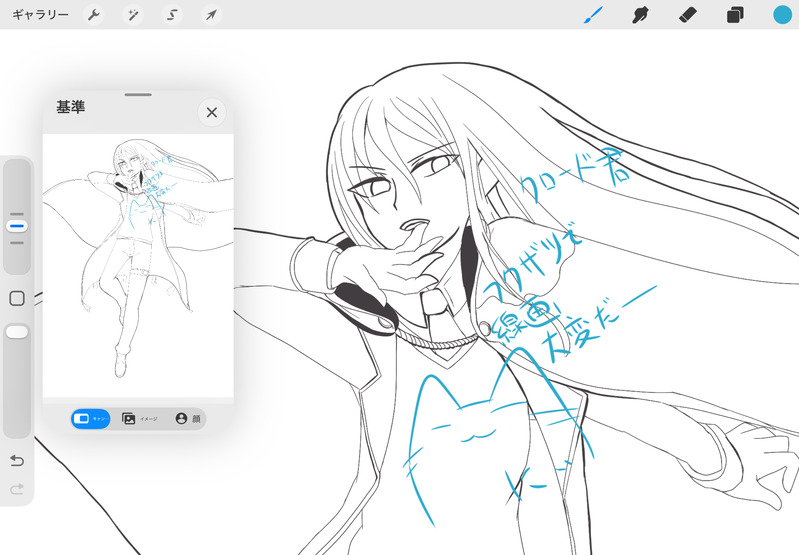Image resolution: width=799 pixels, height=555 pixels.
Task: Adjust the brush opacity slider handle
Action: (x=17, y=332)
